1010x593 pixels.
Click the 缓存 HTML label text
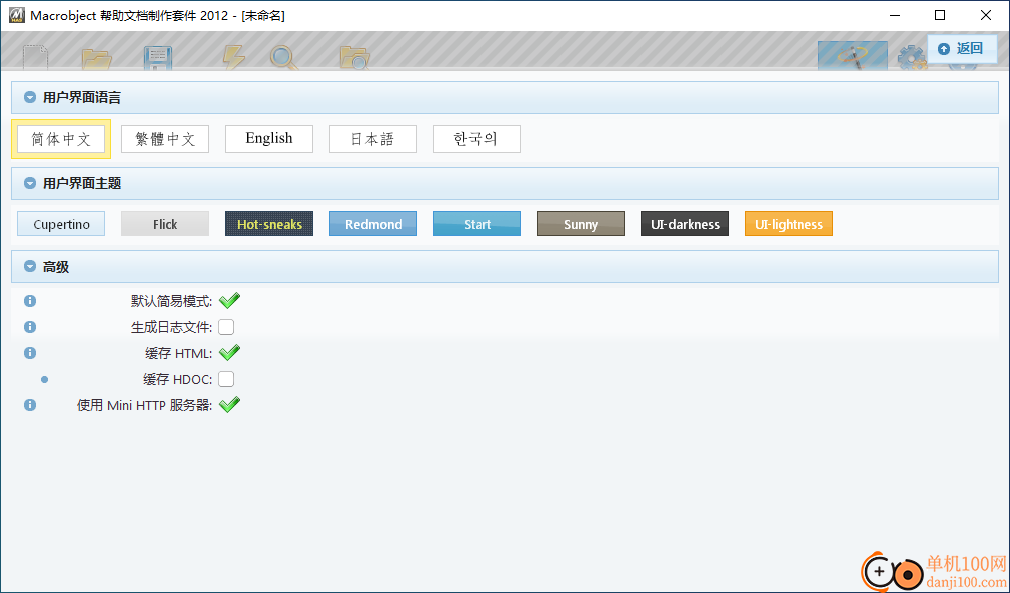pos(178,353)
